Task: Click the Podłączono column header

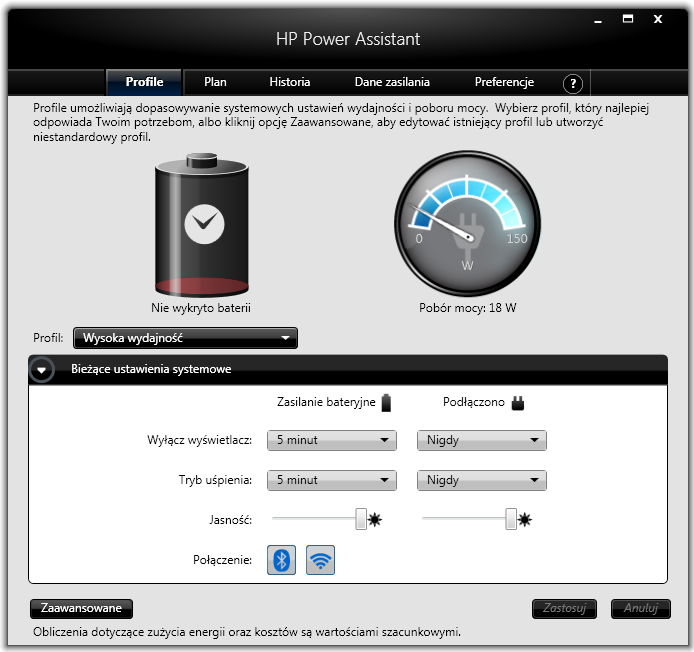Action: [474, 402]
